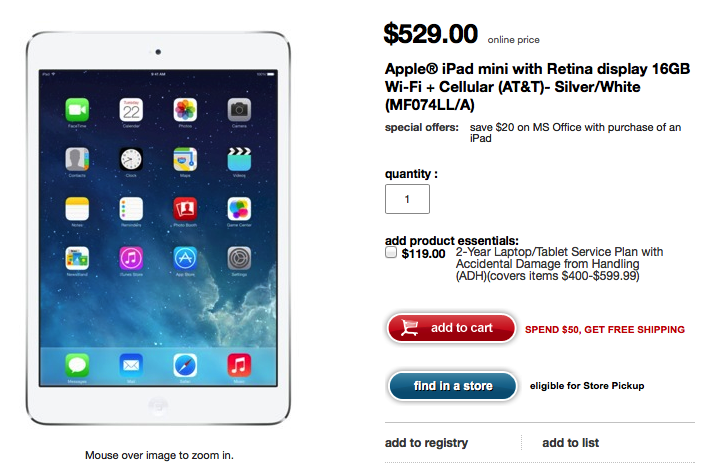Click the Safari compass icon in dock
The width and height of the screenshot is (710, 467).
tap(185, 365)
